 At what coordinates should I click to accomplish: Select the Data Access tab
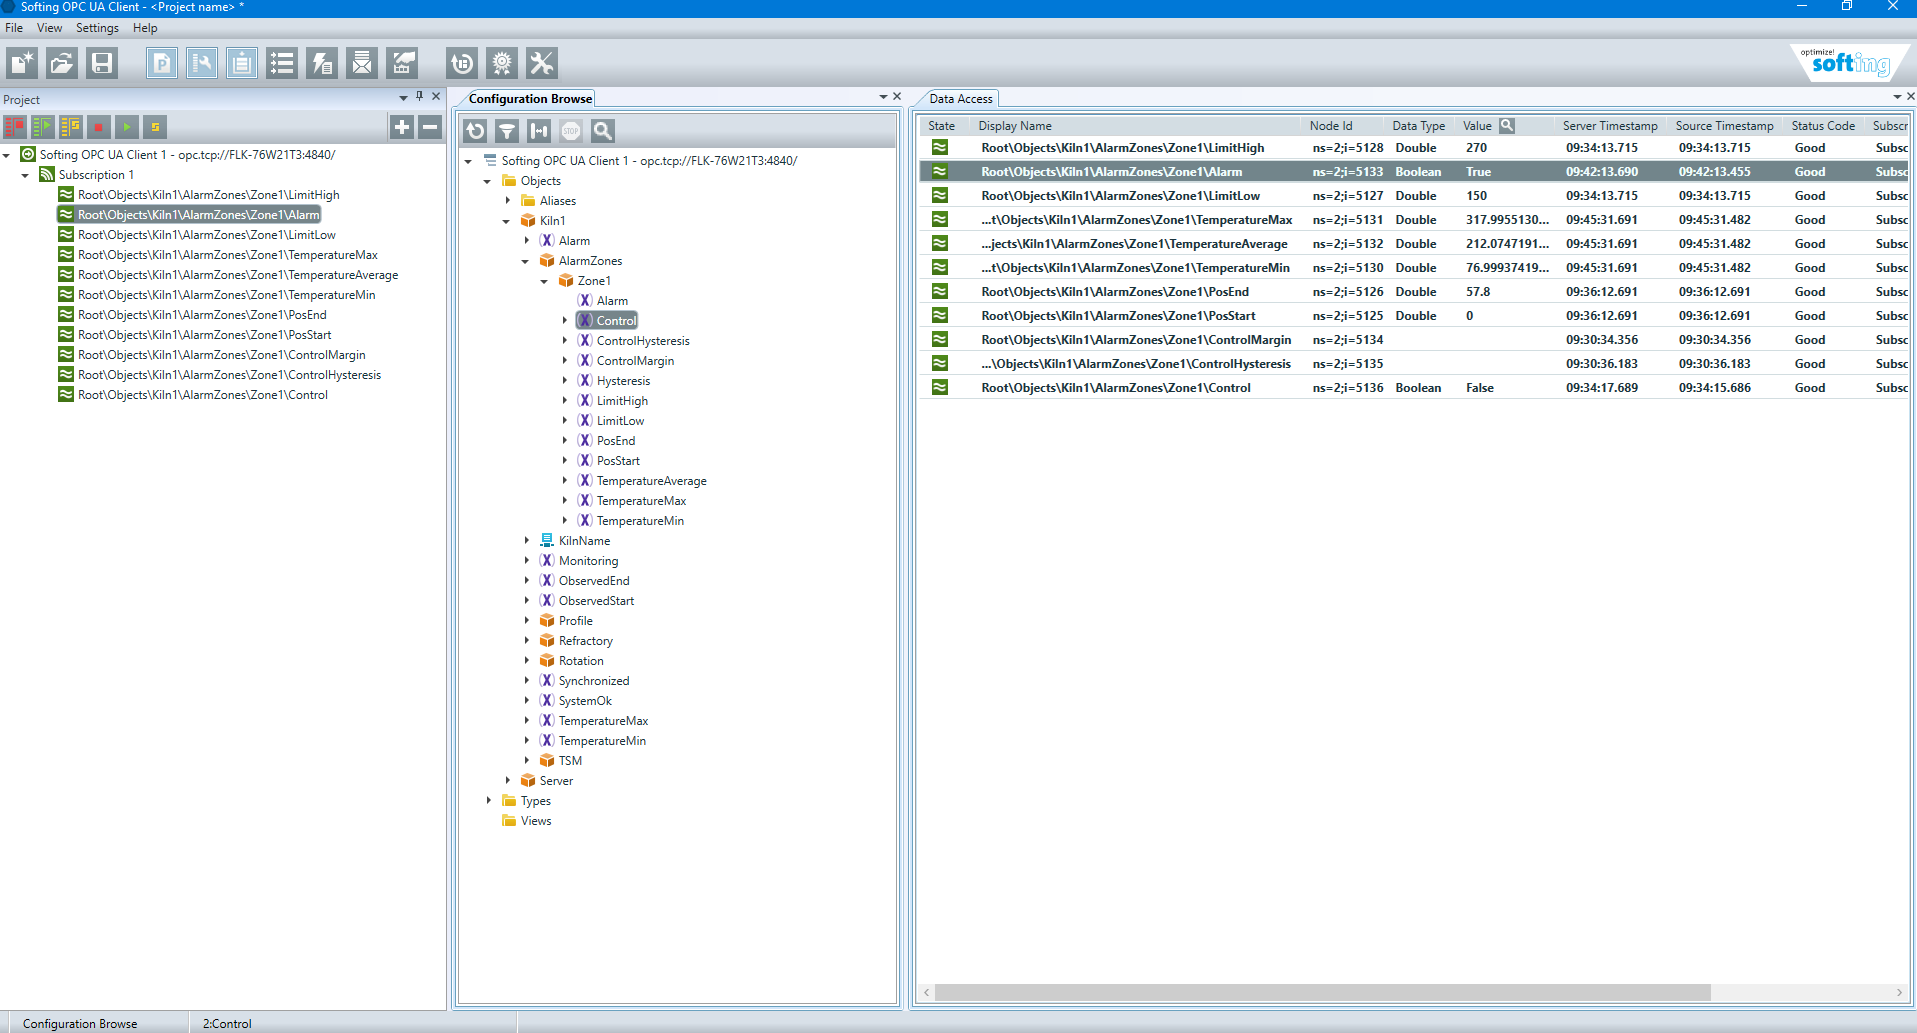pyautogui.click(x=960, y=99)
